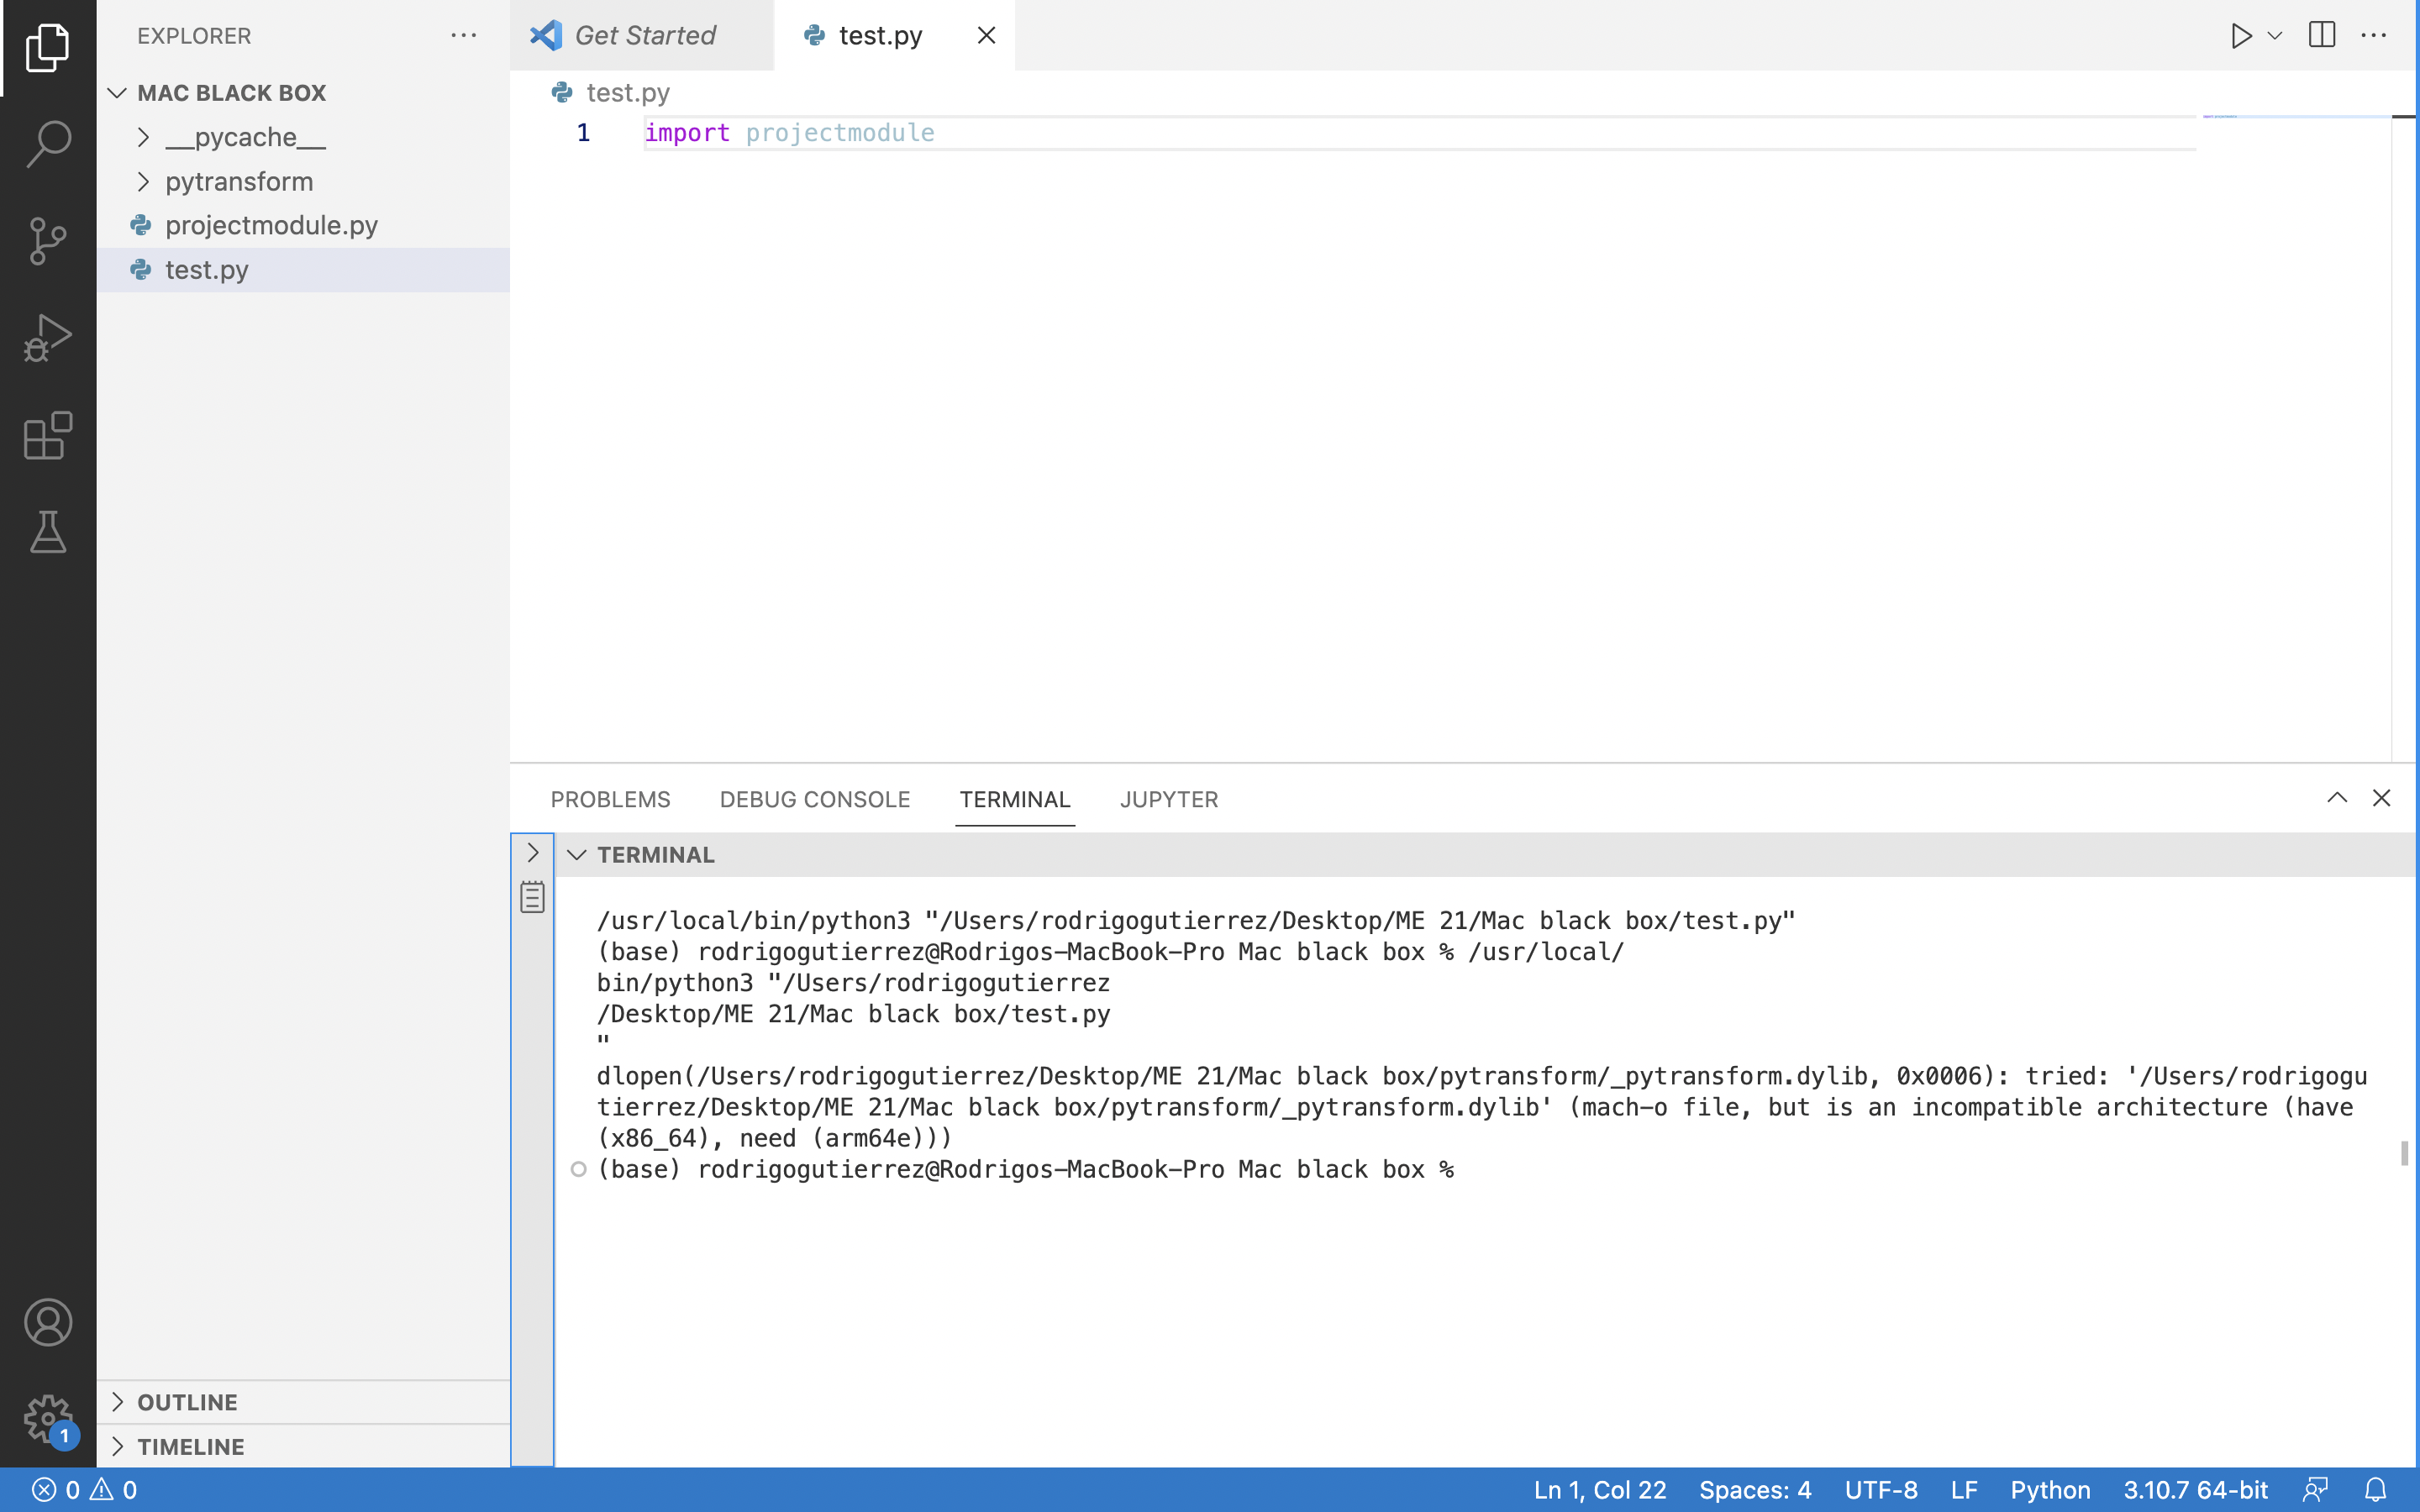The width and height of the screenshot is (2420, 1512).
Task: Switch to the JUPYTER tab
Action: 1168,799
